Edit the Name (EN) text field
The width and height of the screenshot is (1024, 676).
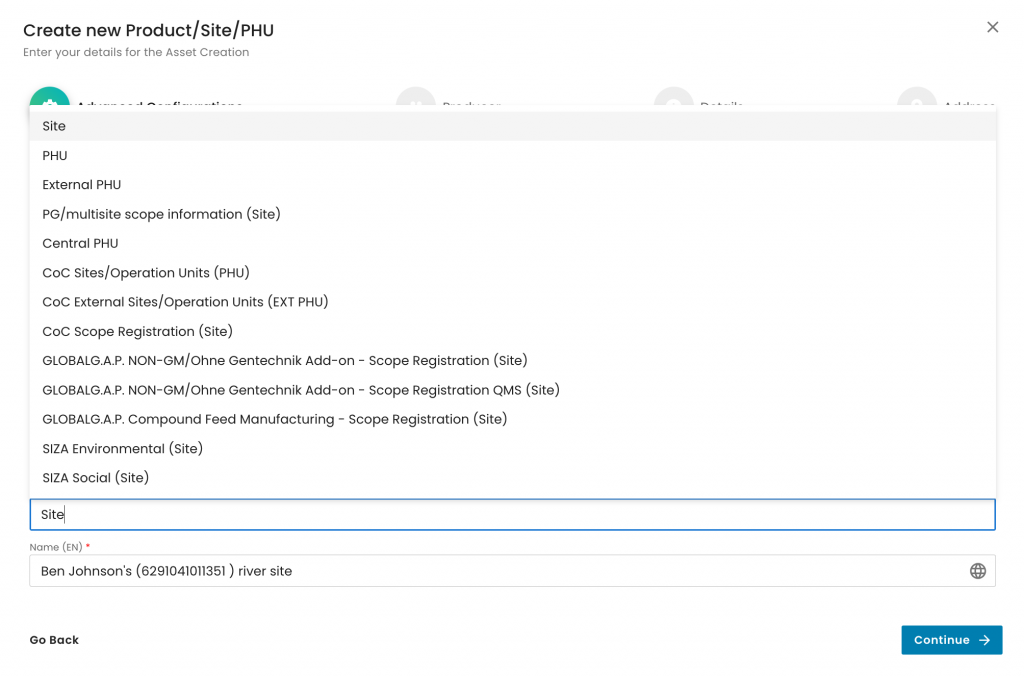tap(495, 571)
